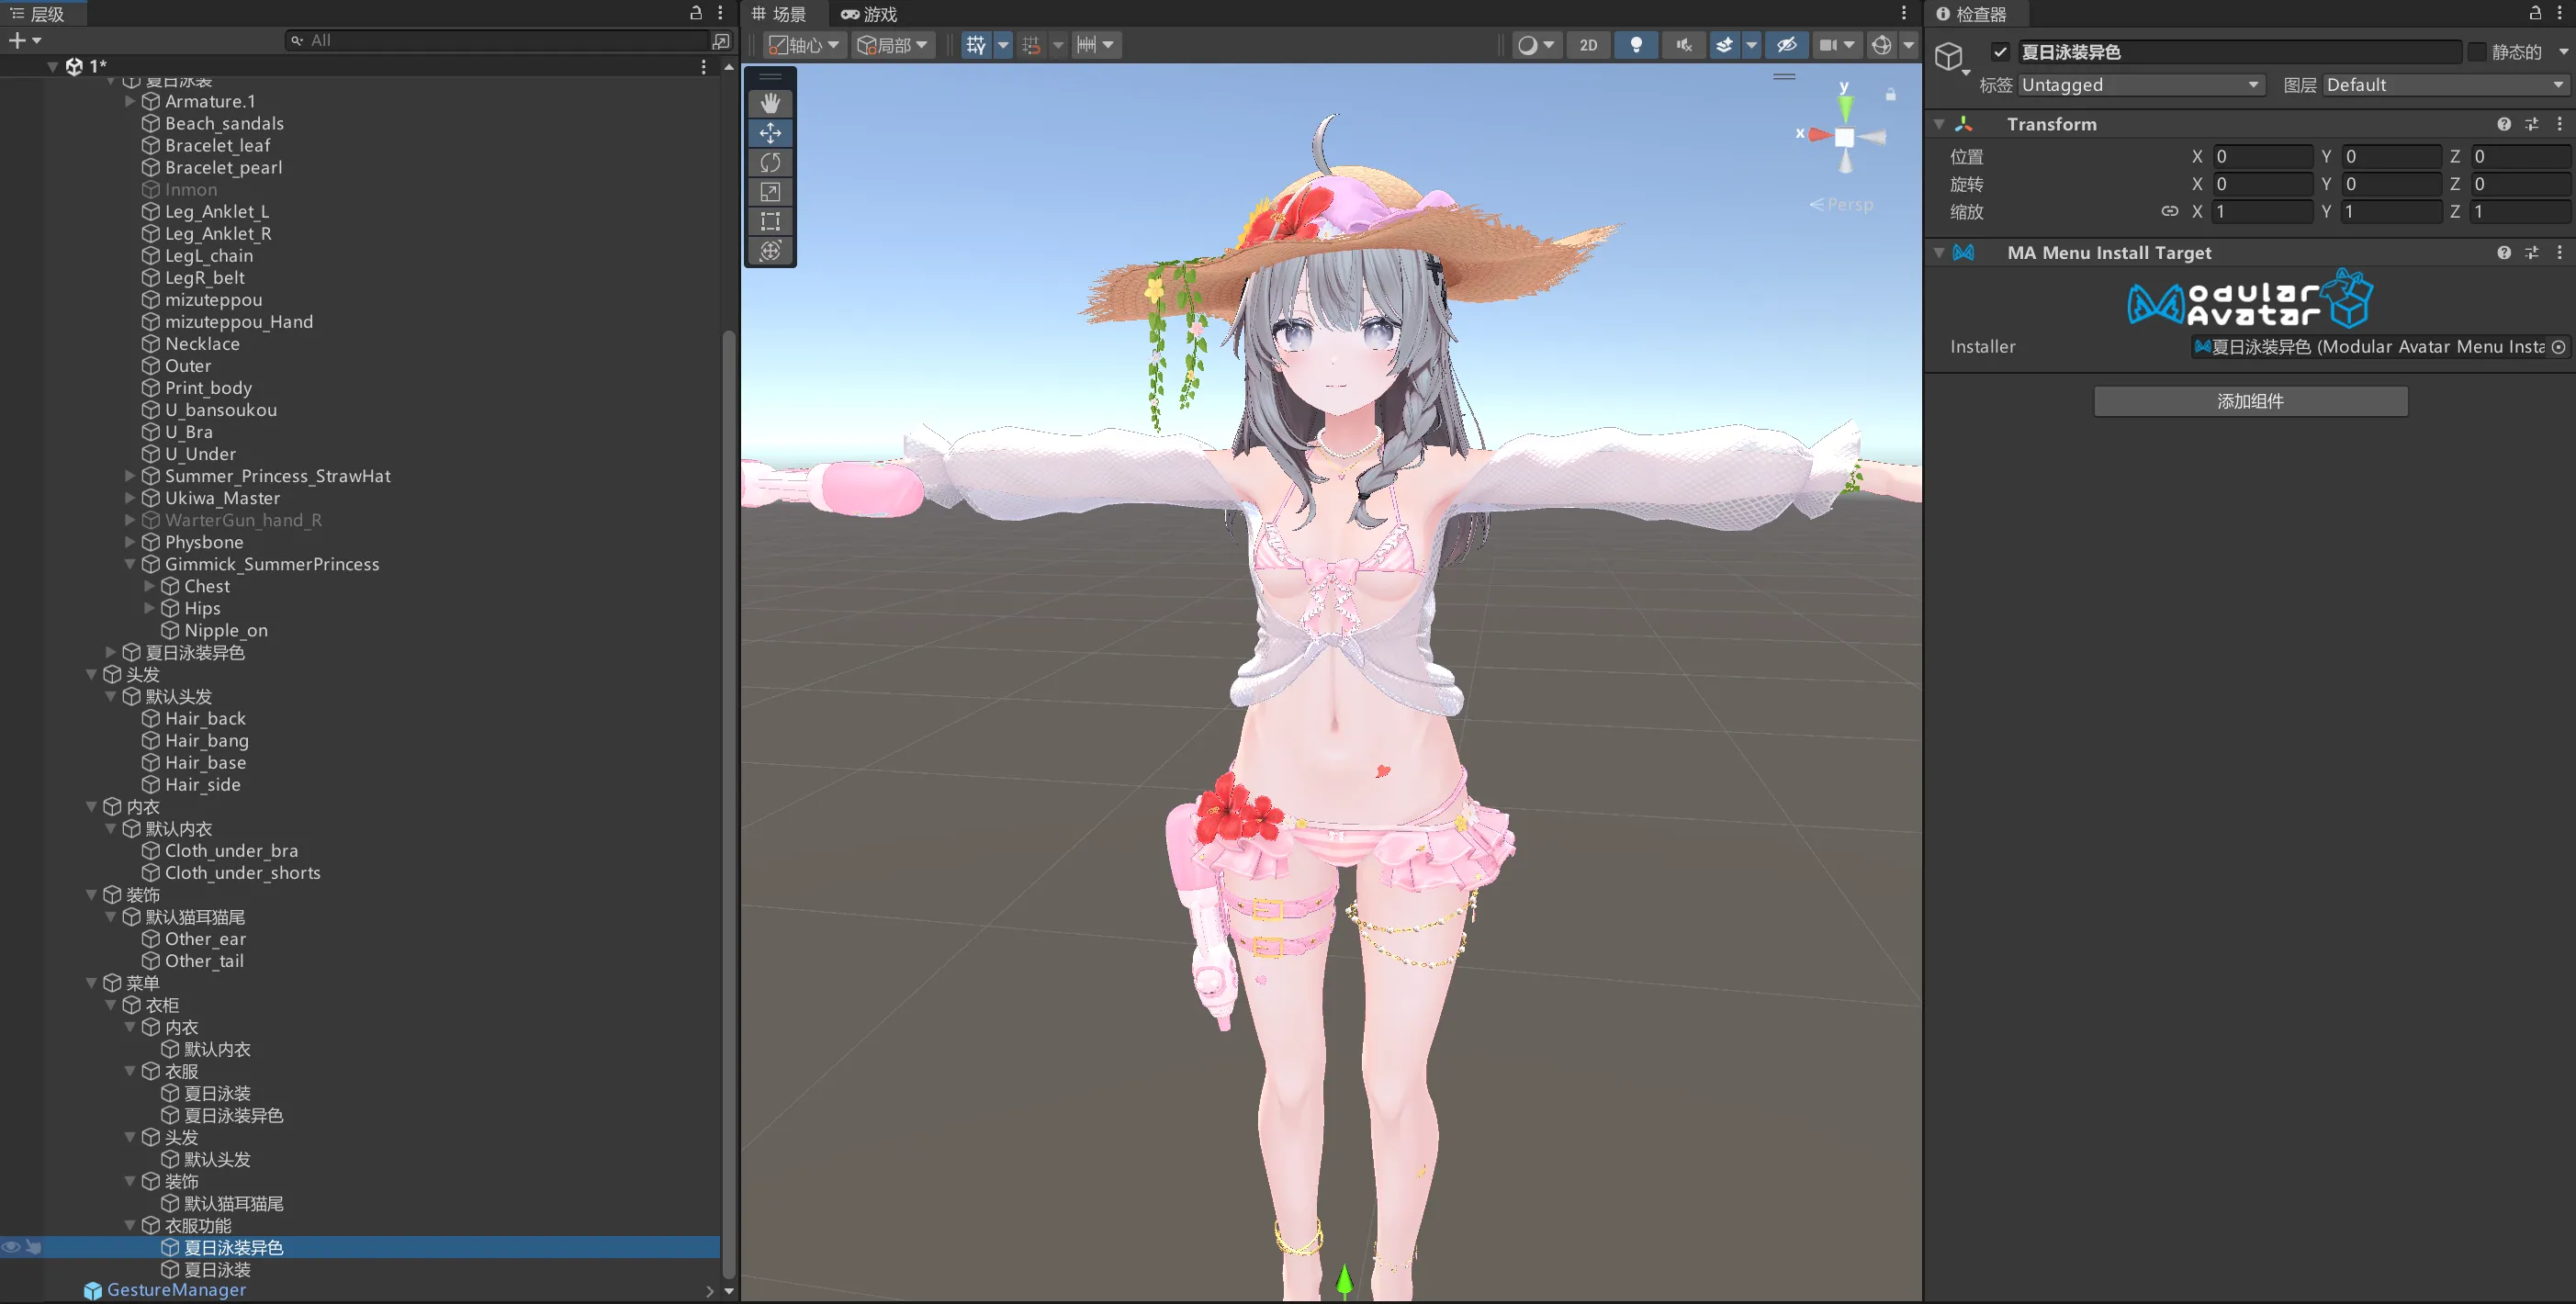The width and height of the screenshot is (2576, 1304).
Task: Toggle the rotation lock on the scene gizmo
Action: (x=1890, y=94)
